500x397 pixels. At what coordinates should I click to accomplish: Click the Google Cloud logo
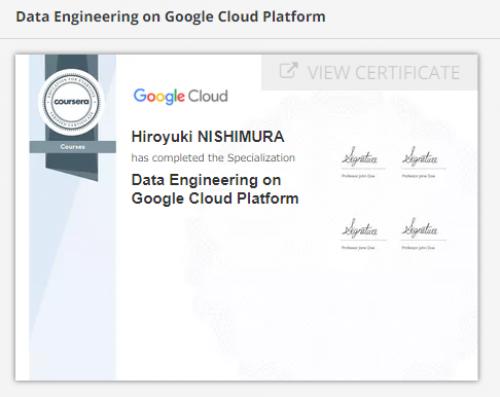tap(181, 96)
